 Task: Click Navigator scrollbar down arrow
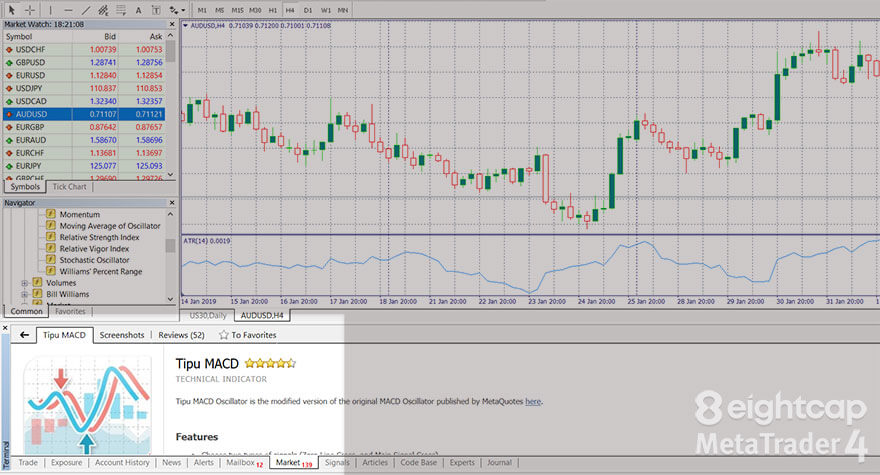click(170, 299)
